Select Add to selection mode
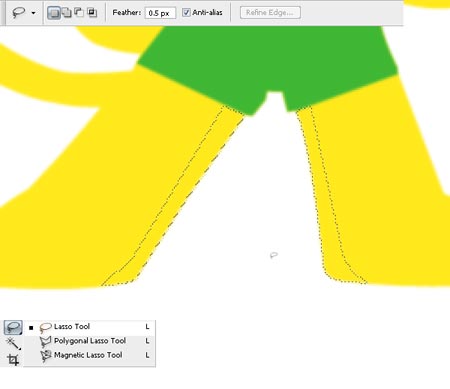The width and height of the screenshot is (450, 389). [67, 13]
